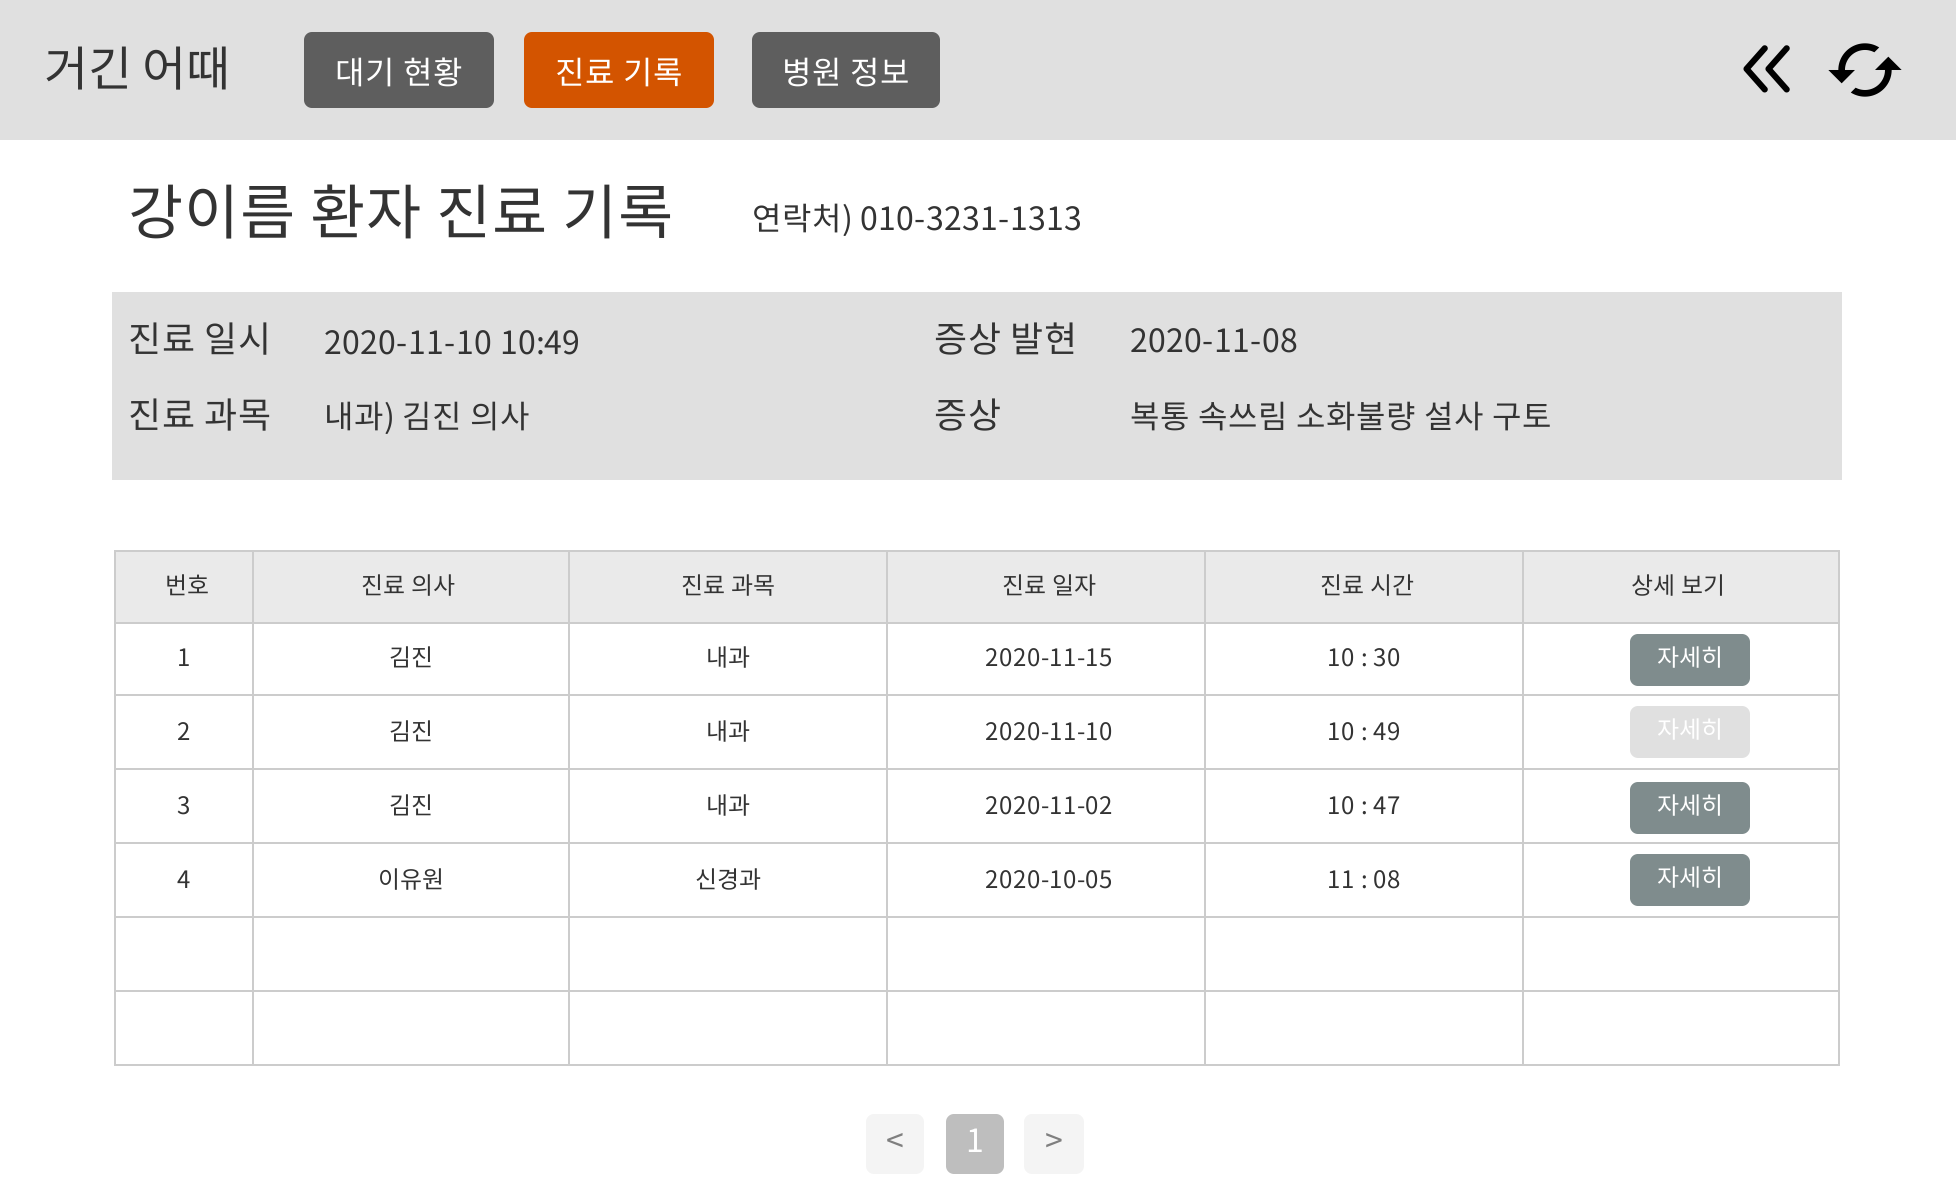Screen dimensions: 1956x1200
Task: Click the double-chevron back icon
Action: click(1766, 70)
